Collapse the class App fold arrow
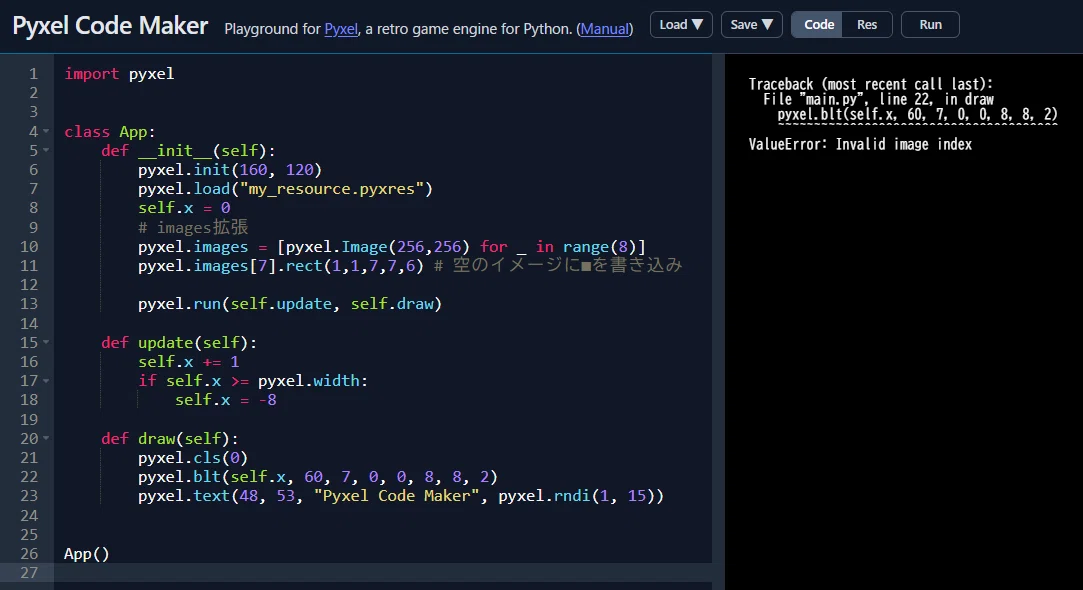1083x590 pixels. pyautogui.click(x=46, y=131)
